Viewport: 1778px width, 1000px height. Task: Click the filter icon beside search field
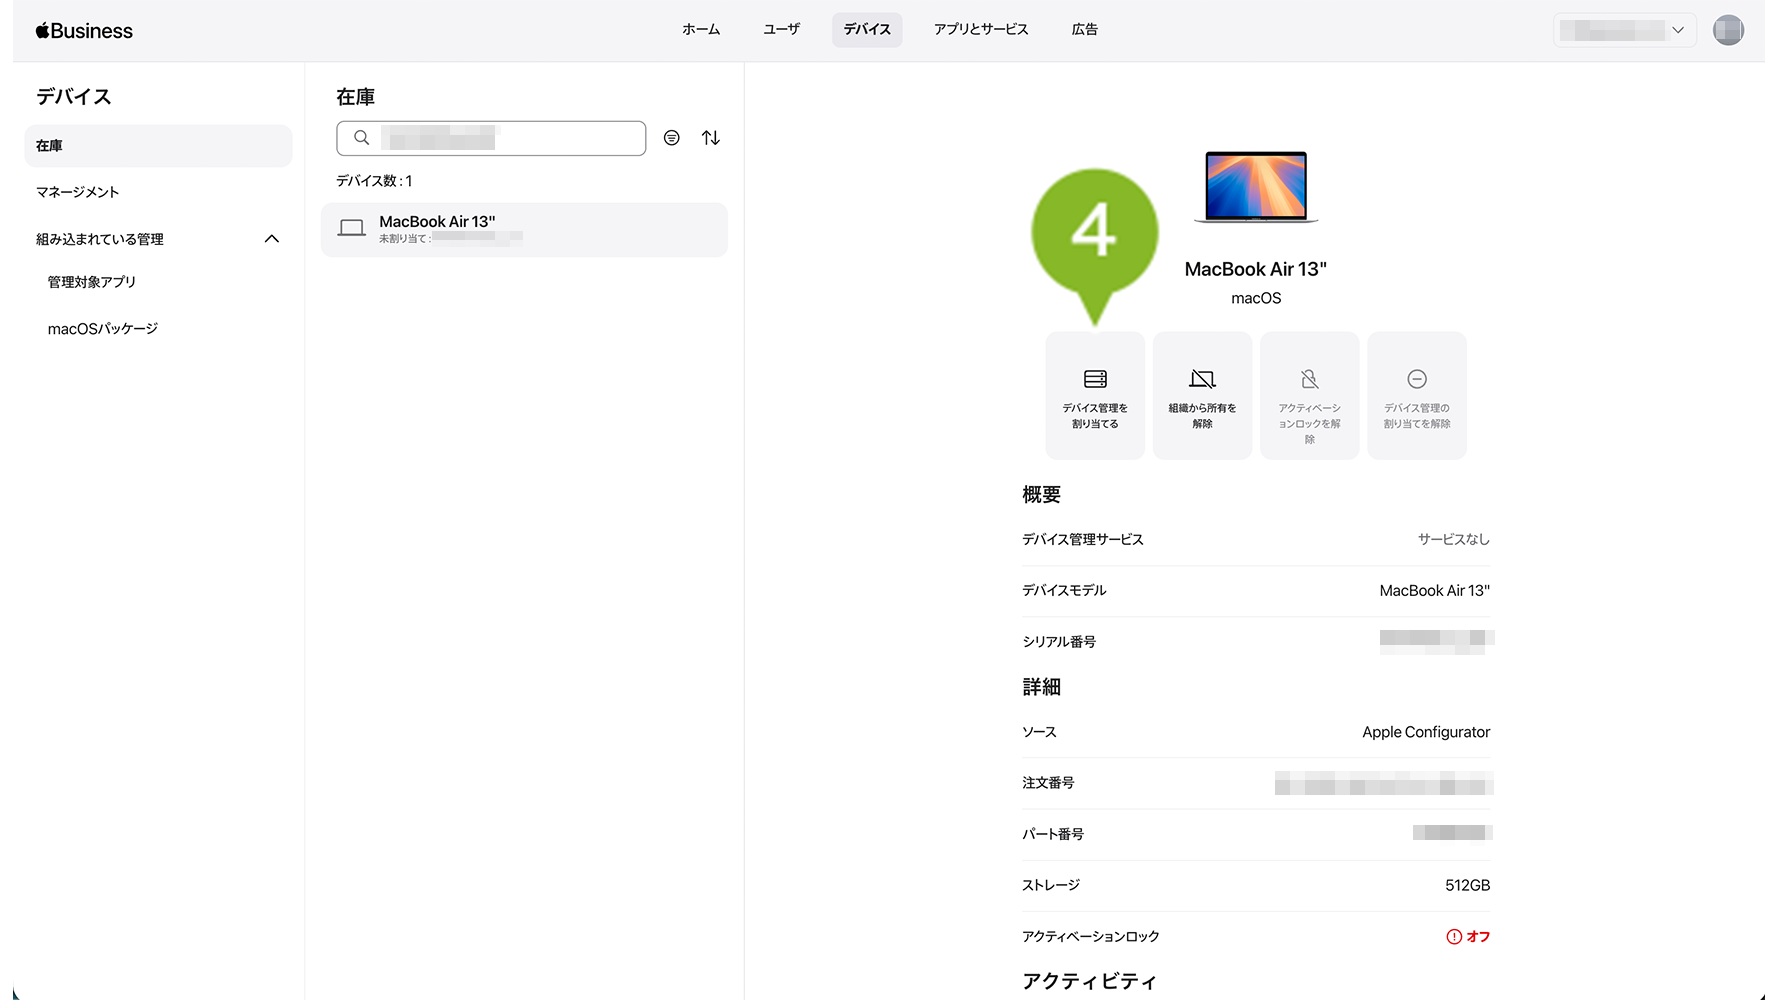(672, 138)
